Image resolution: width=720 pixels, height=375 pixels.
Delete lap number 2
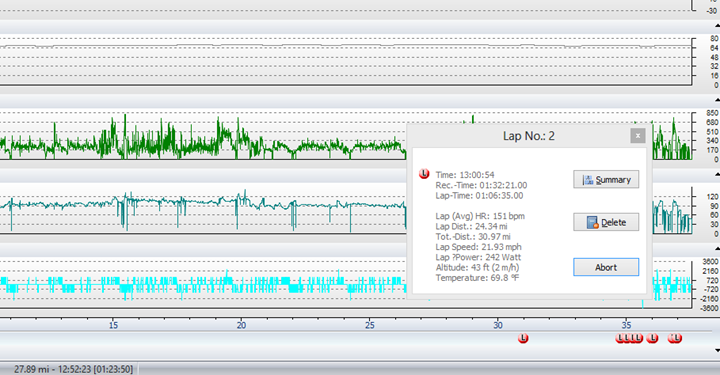click(606, 222)
